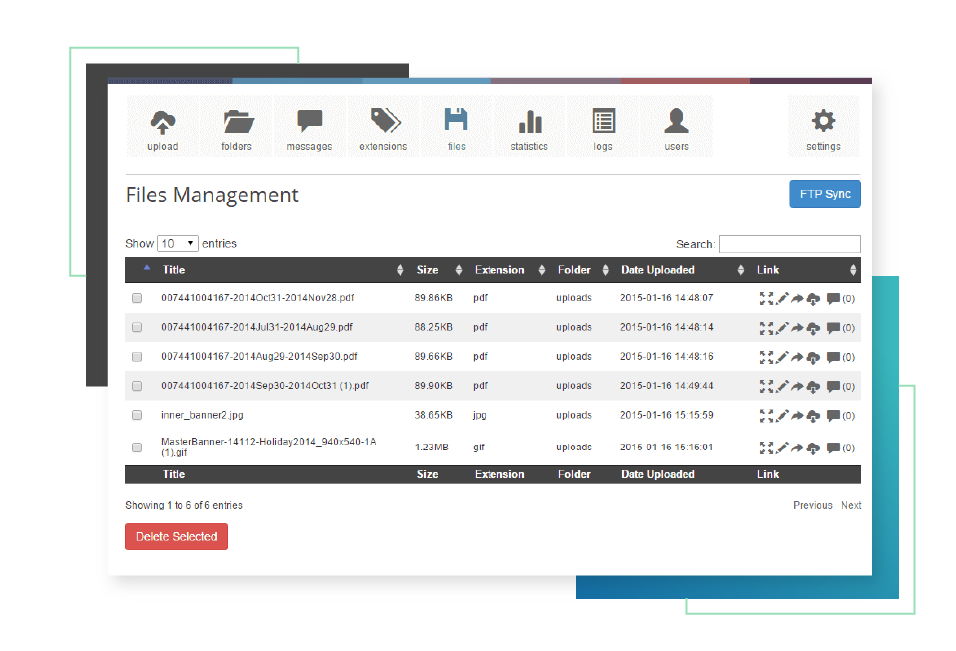Viewport: 956px width, 651px height.
Task: Expand fullscreen preview for MasterBanner gif row
Action: pyautogui.click(x=766, y=448)
